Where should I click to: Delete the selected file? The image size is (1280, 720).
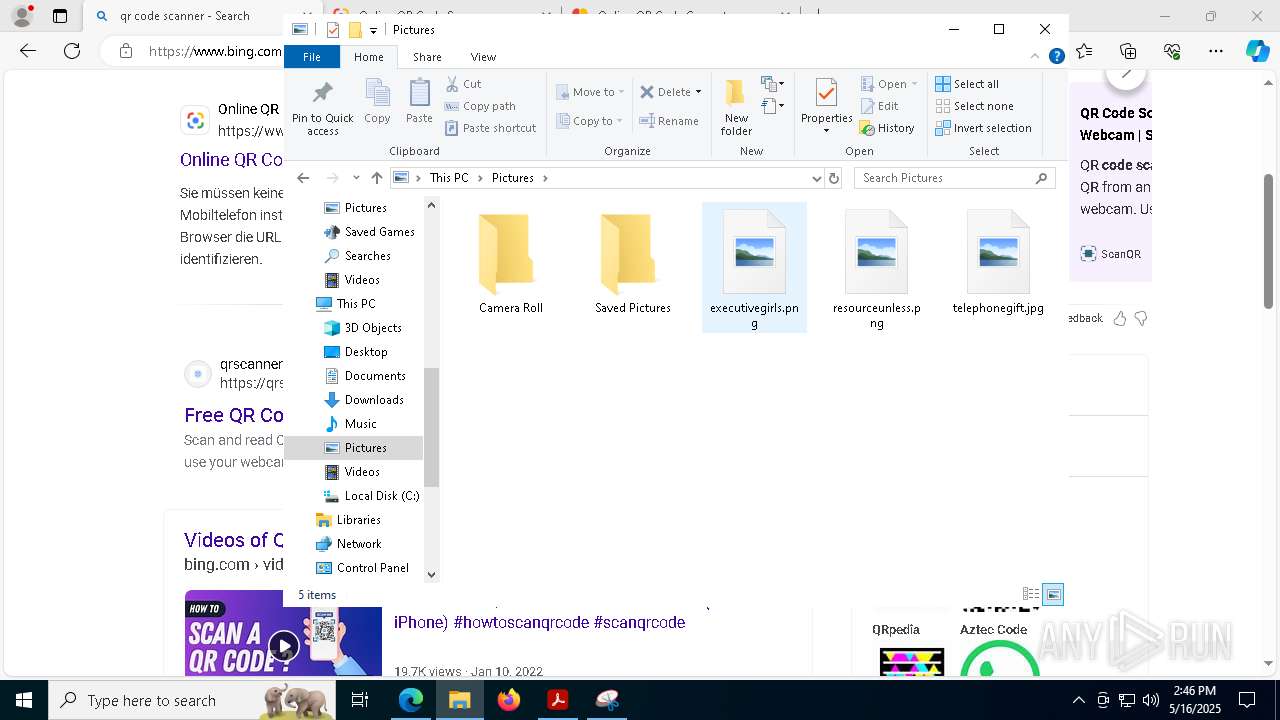pos(665,92)
